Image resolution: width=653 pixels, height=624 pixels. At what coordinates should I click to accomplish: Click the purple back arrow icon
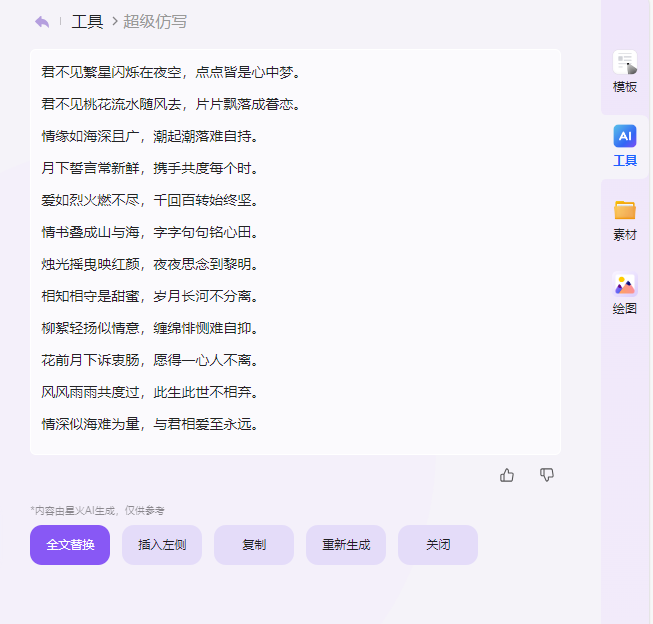click(x=42, y=22)
